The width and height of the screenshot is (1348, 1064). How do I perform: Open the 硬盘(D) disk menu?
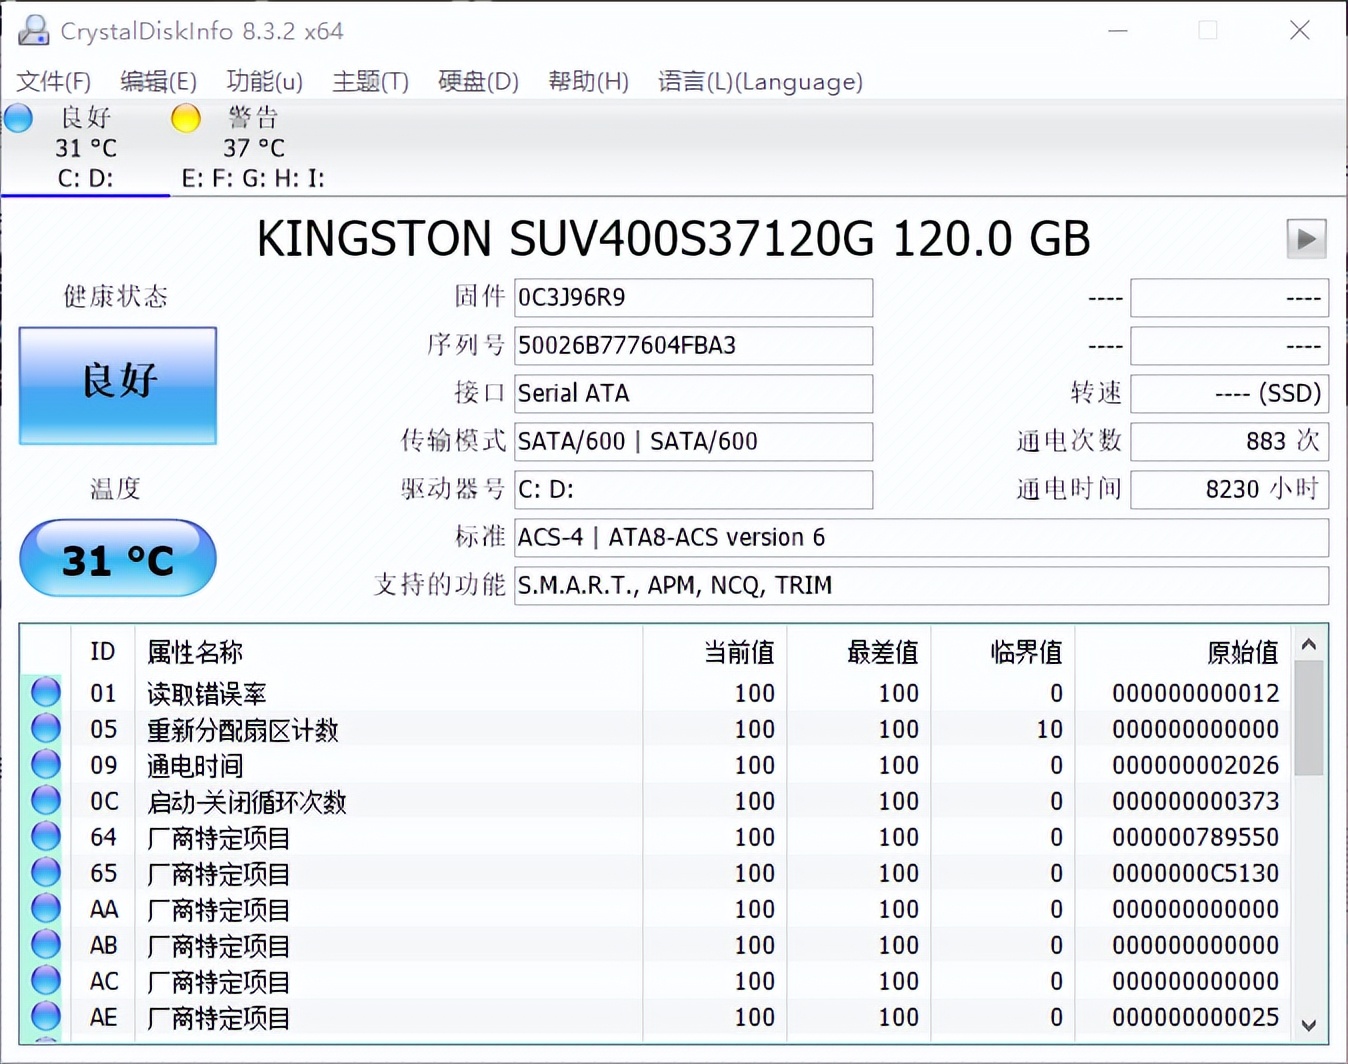[x=478, y=82]
